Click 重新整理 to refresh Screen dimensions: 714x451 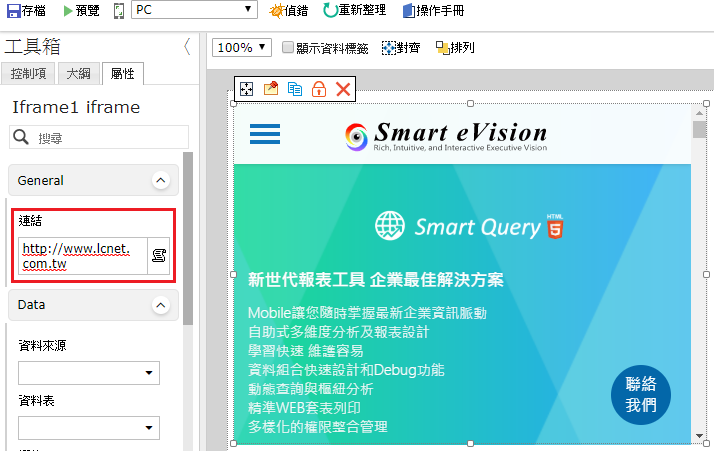[354, 10]
